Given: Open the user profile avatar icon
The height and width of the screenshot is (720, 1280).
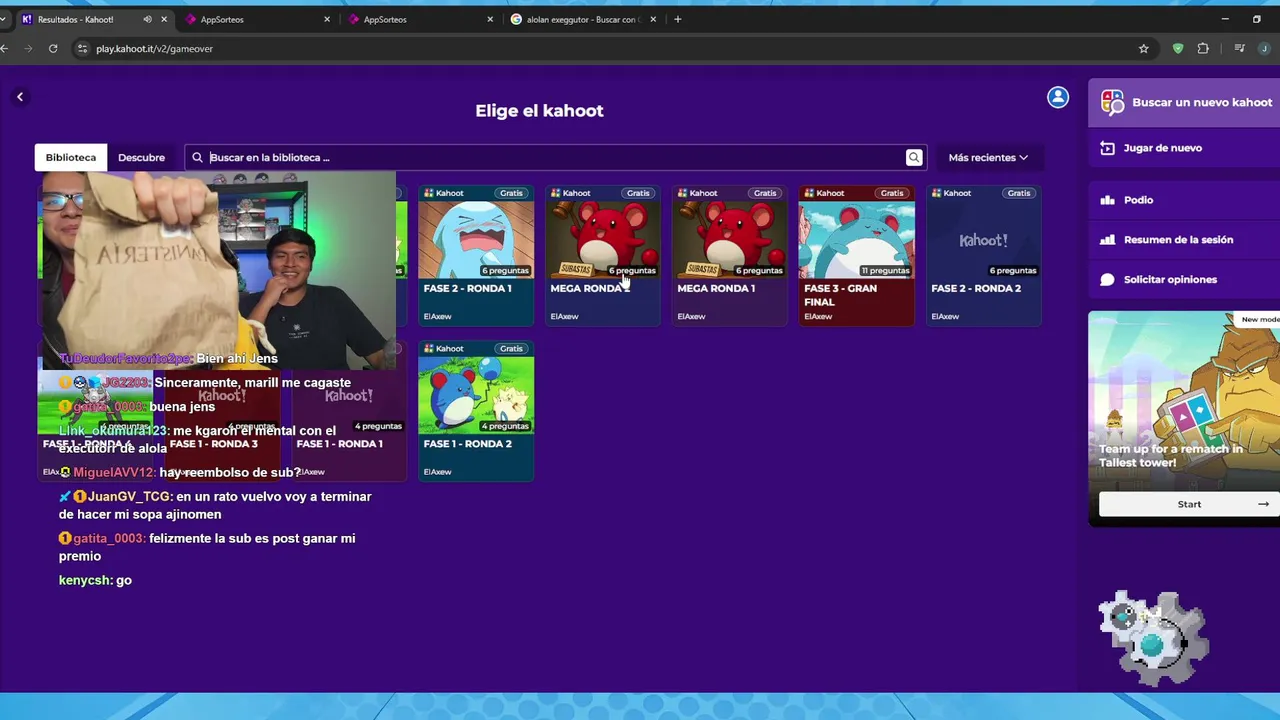Looking at the screenshot, I should pos(1058,97).
